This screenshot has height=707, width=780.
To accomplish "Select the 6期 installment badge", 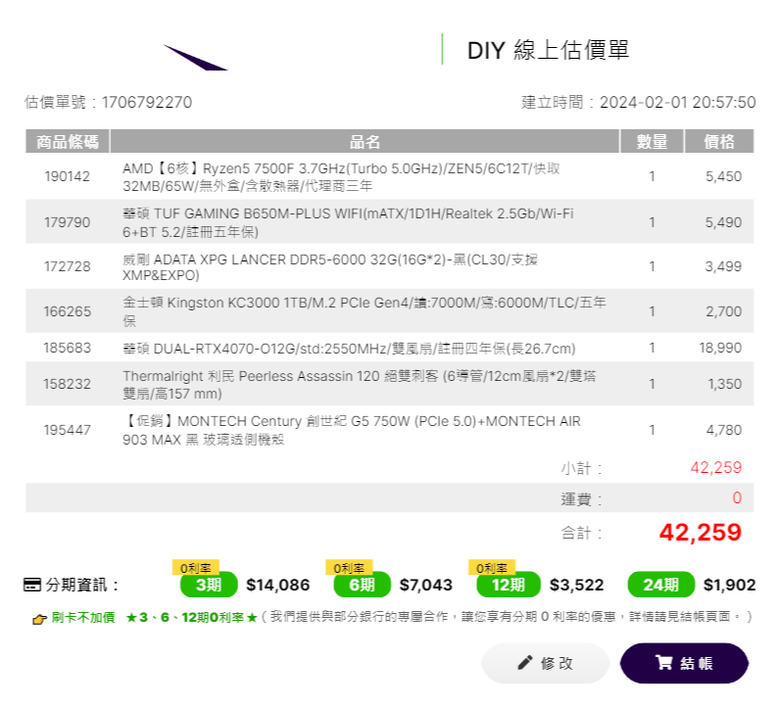I will click(362, 584).
